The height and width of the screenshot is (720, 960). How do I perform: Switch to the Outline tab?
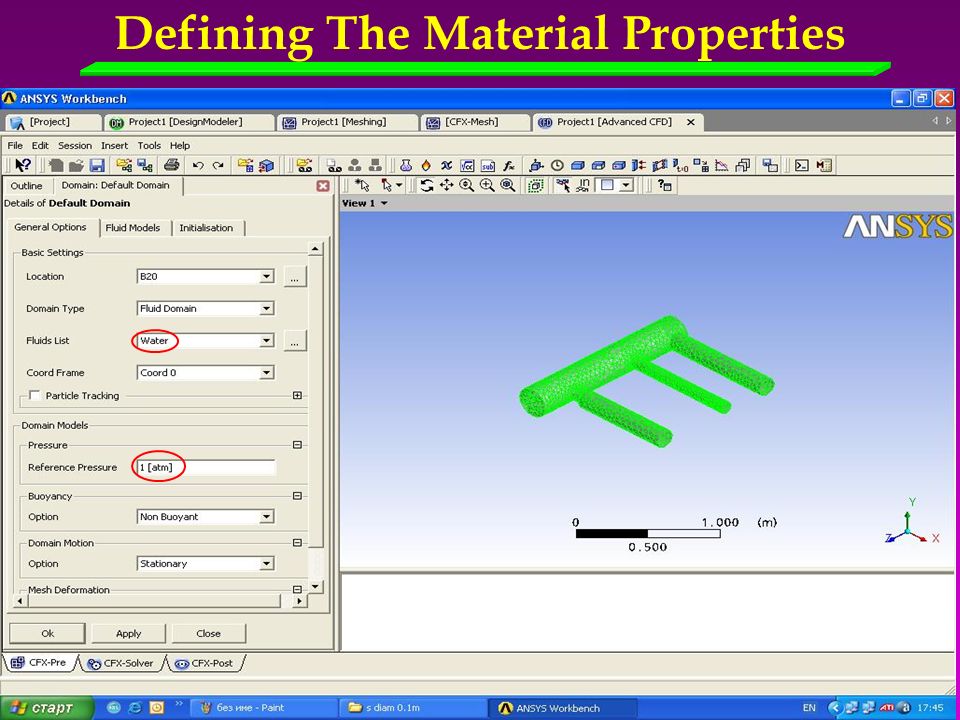pos(26,186)
